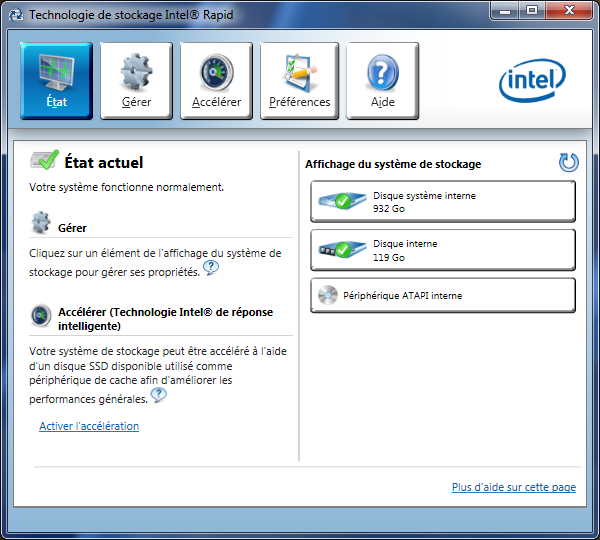The height and width of the screenshot is (540, 600).
Task: Click the help bubble after Gérer description
Action: (x=210, y=268)
